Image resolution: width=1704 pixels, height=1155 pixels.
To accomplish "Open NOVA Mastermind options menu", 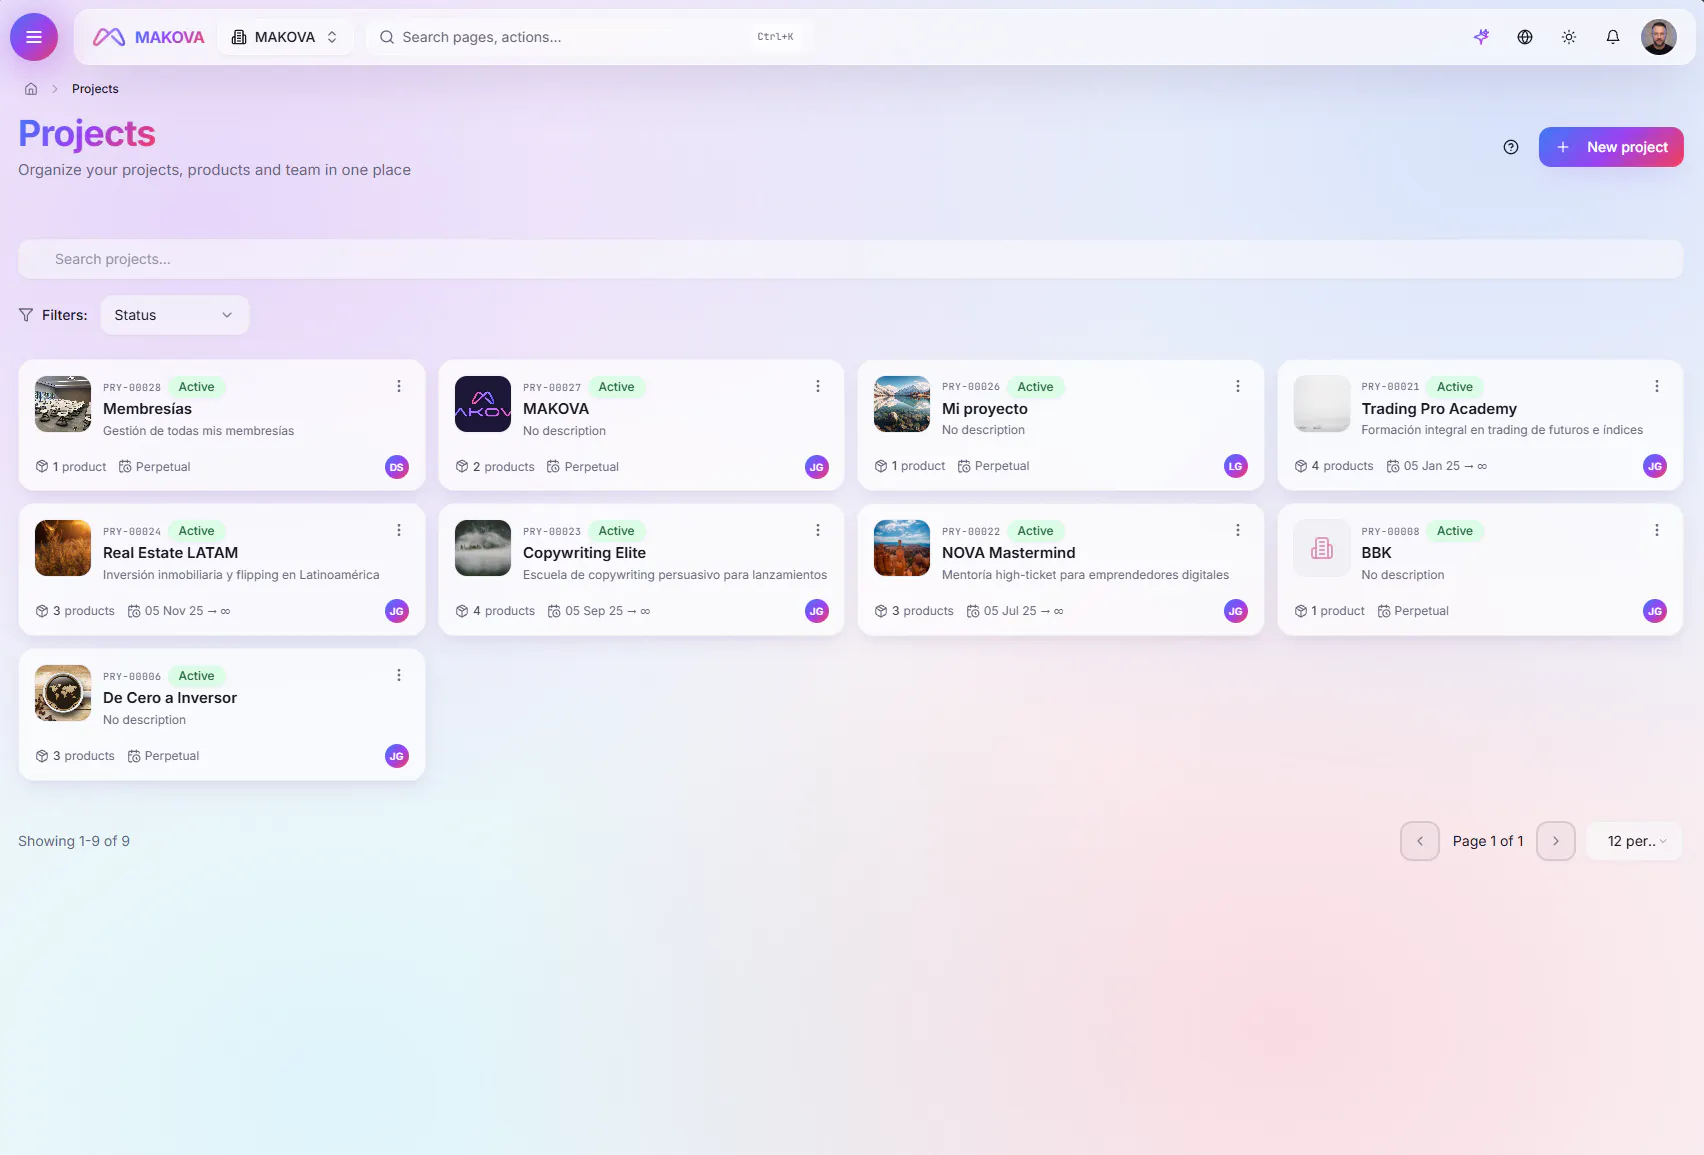I will [x=1238, y=530].
